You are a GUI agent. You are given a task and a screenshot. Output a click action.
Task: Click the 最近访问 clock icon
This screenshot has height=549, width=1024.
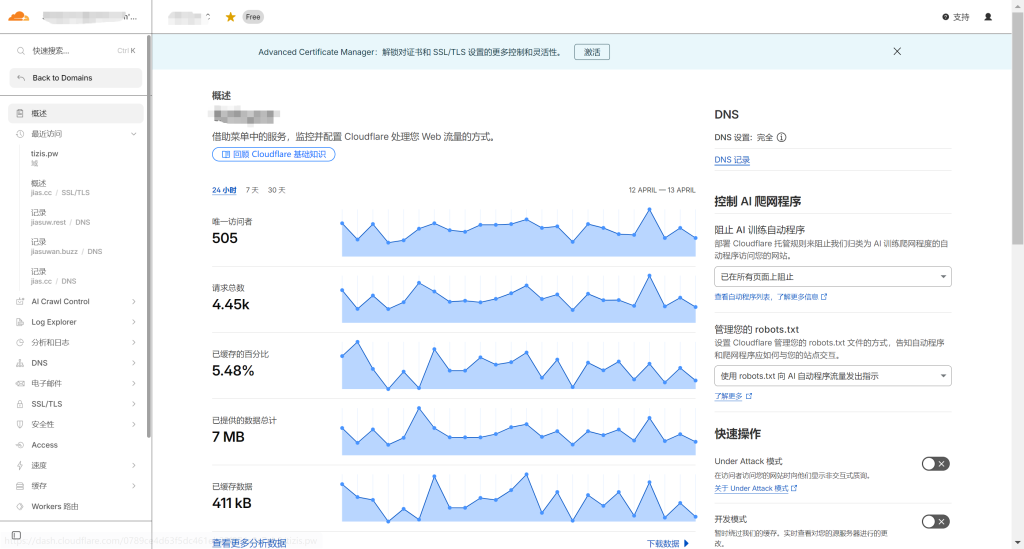[20, 134]
